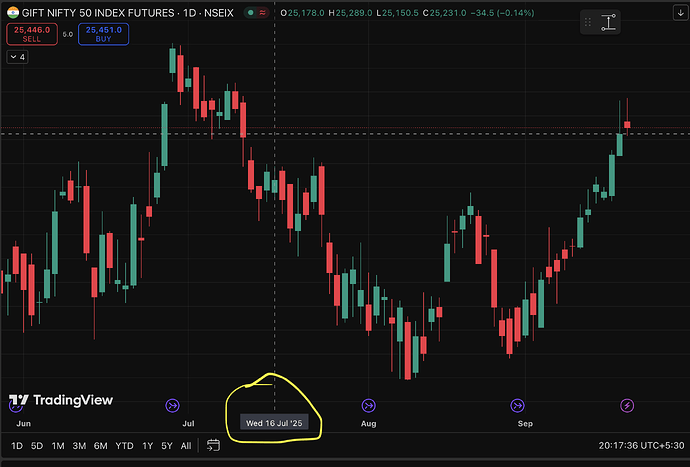Open timezone menu at 20:17:36 UTC+5:30

(641, 446)
